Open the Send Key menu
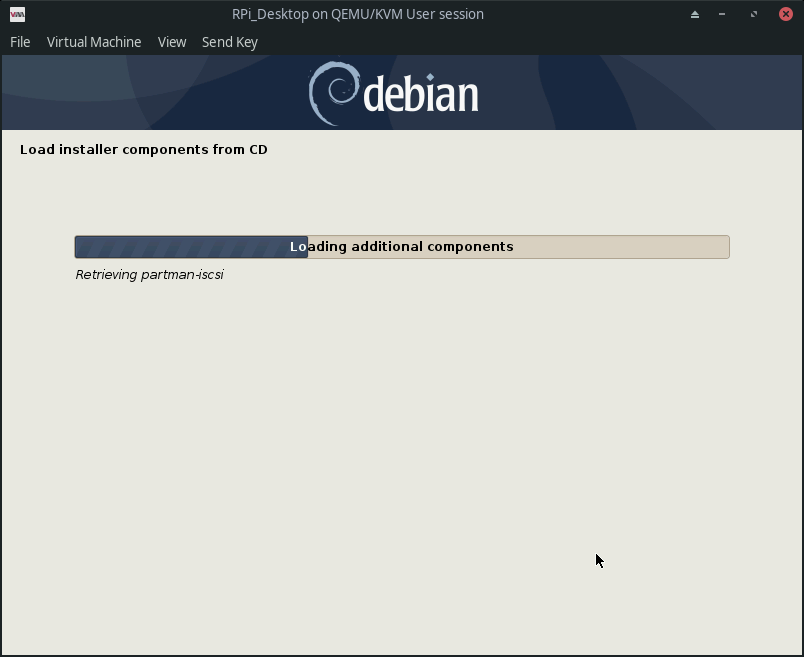Viewport: 804px width, 657px height. tap(230, 42)
